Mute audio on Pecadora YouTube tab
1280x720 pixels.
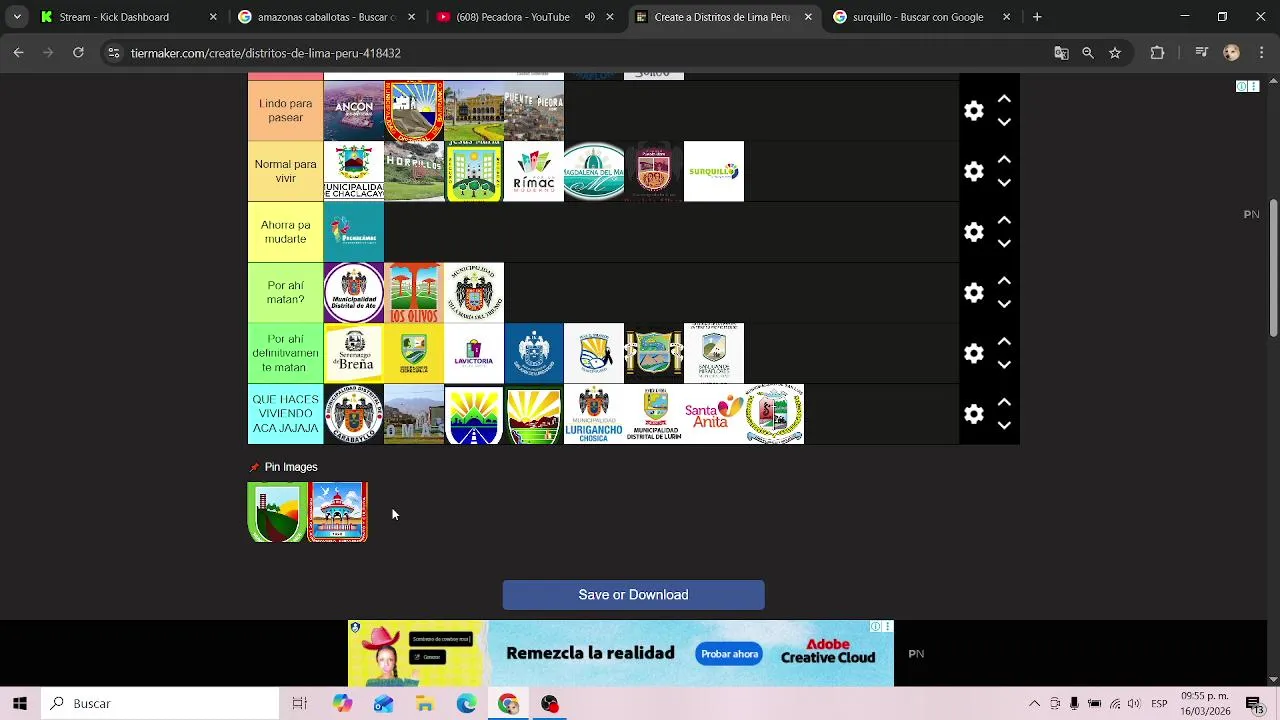pos(589,17)
